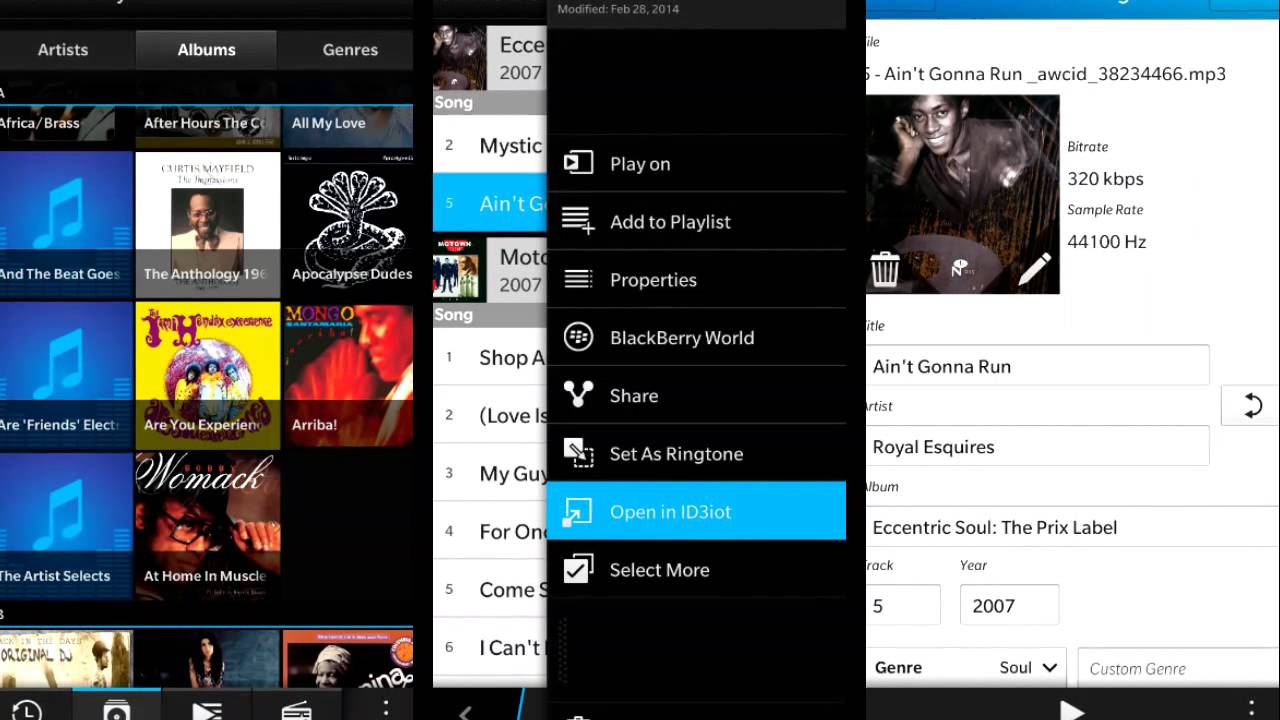Image resolution: width=1280 pixels, height=720 pixels.
Task: Choose Select More option
Action: click(x=697, y=570)
